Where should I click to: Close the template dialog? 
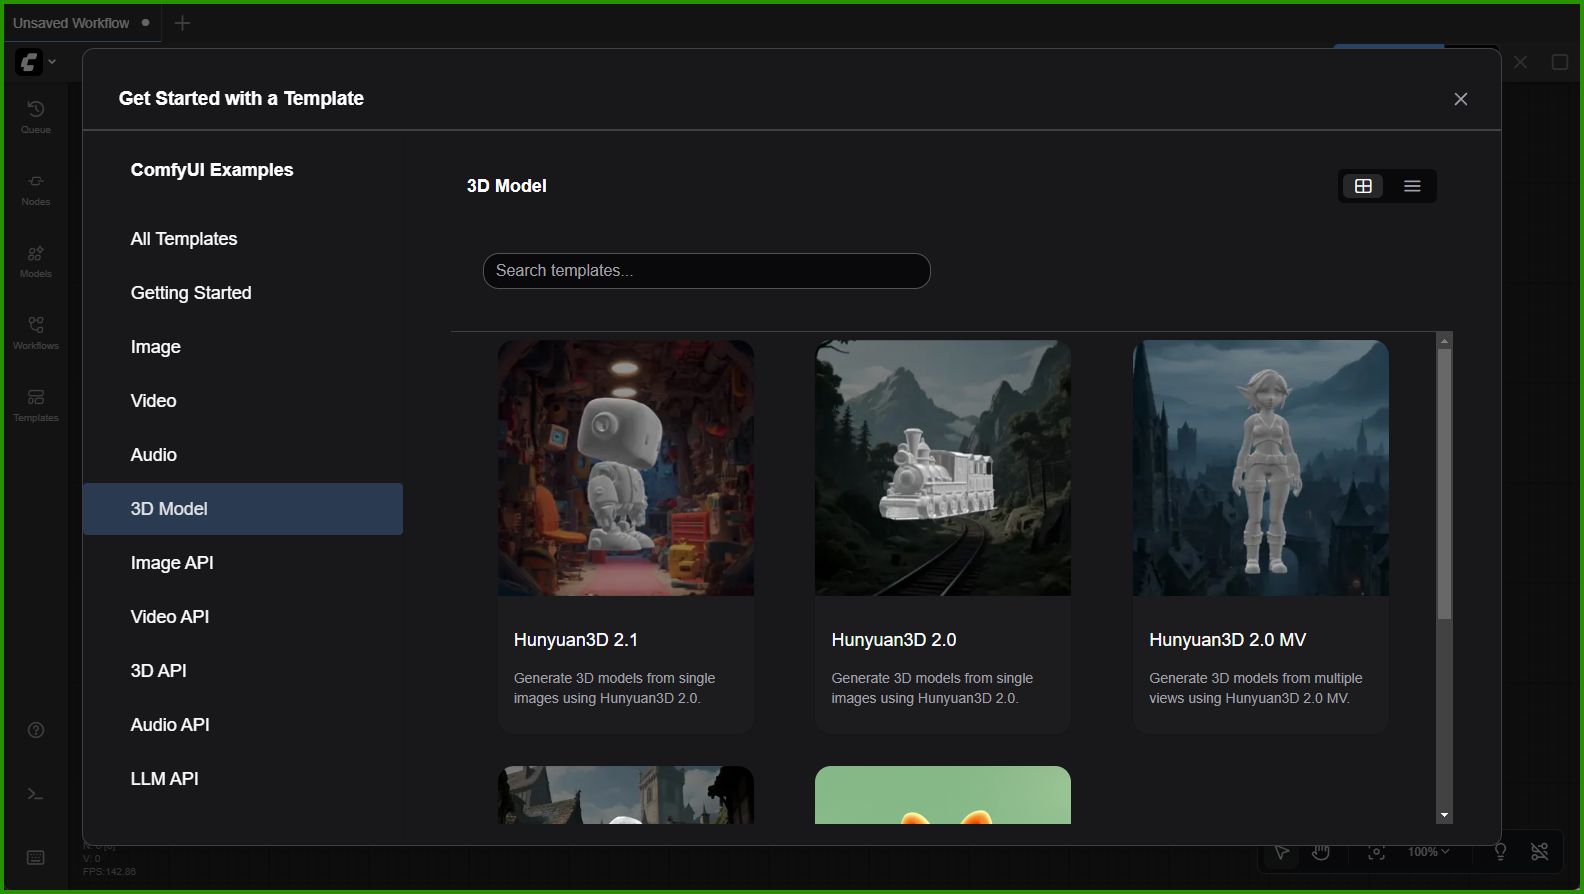(x=1461, y=99)
